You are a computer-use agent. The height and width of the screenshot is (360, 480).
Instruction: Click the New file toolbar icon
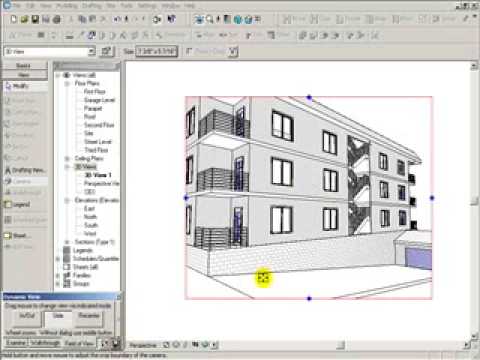(14, 20)
